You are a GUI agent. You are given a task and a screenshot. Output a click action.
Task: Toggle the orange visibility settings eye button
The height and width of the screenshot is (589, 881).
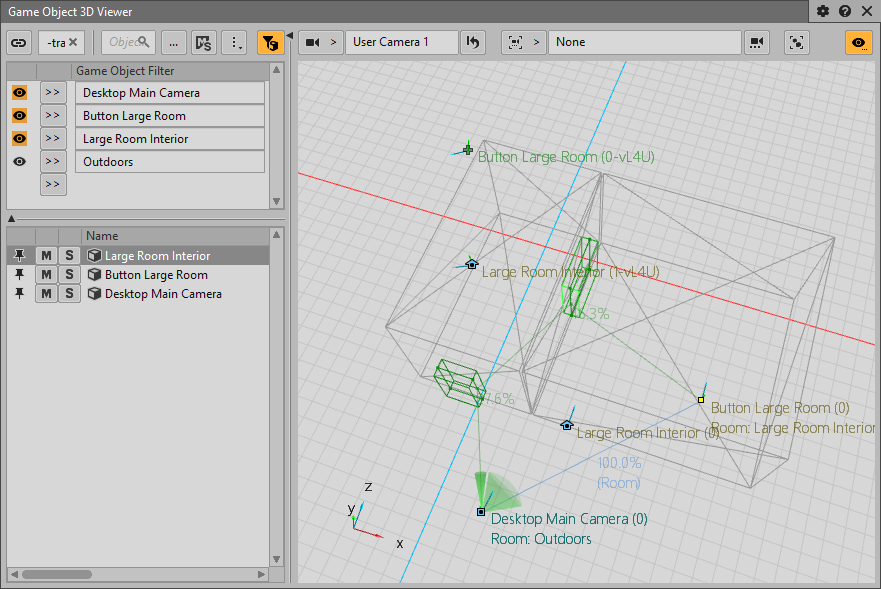click(858, 42)
